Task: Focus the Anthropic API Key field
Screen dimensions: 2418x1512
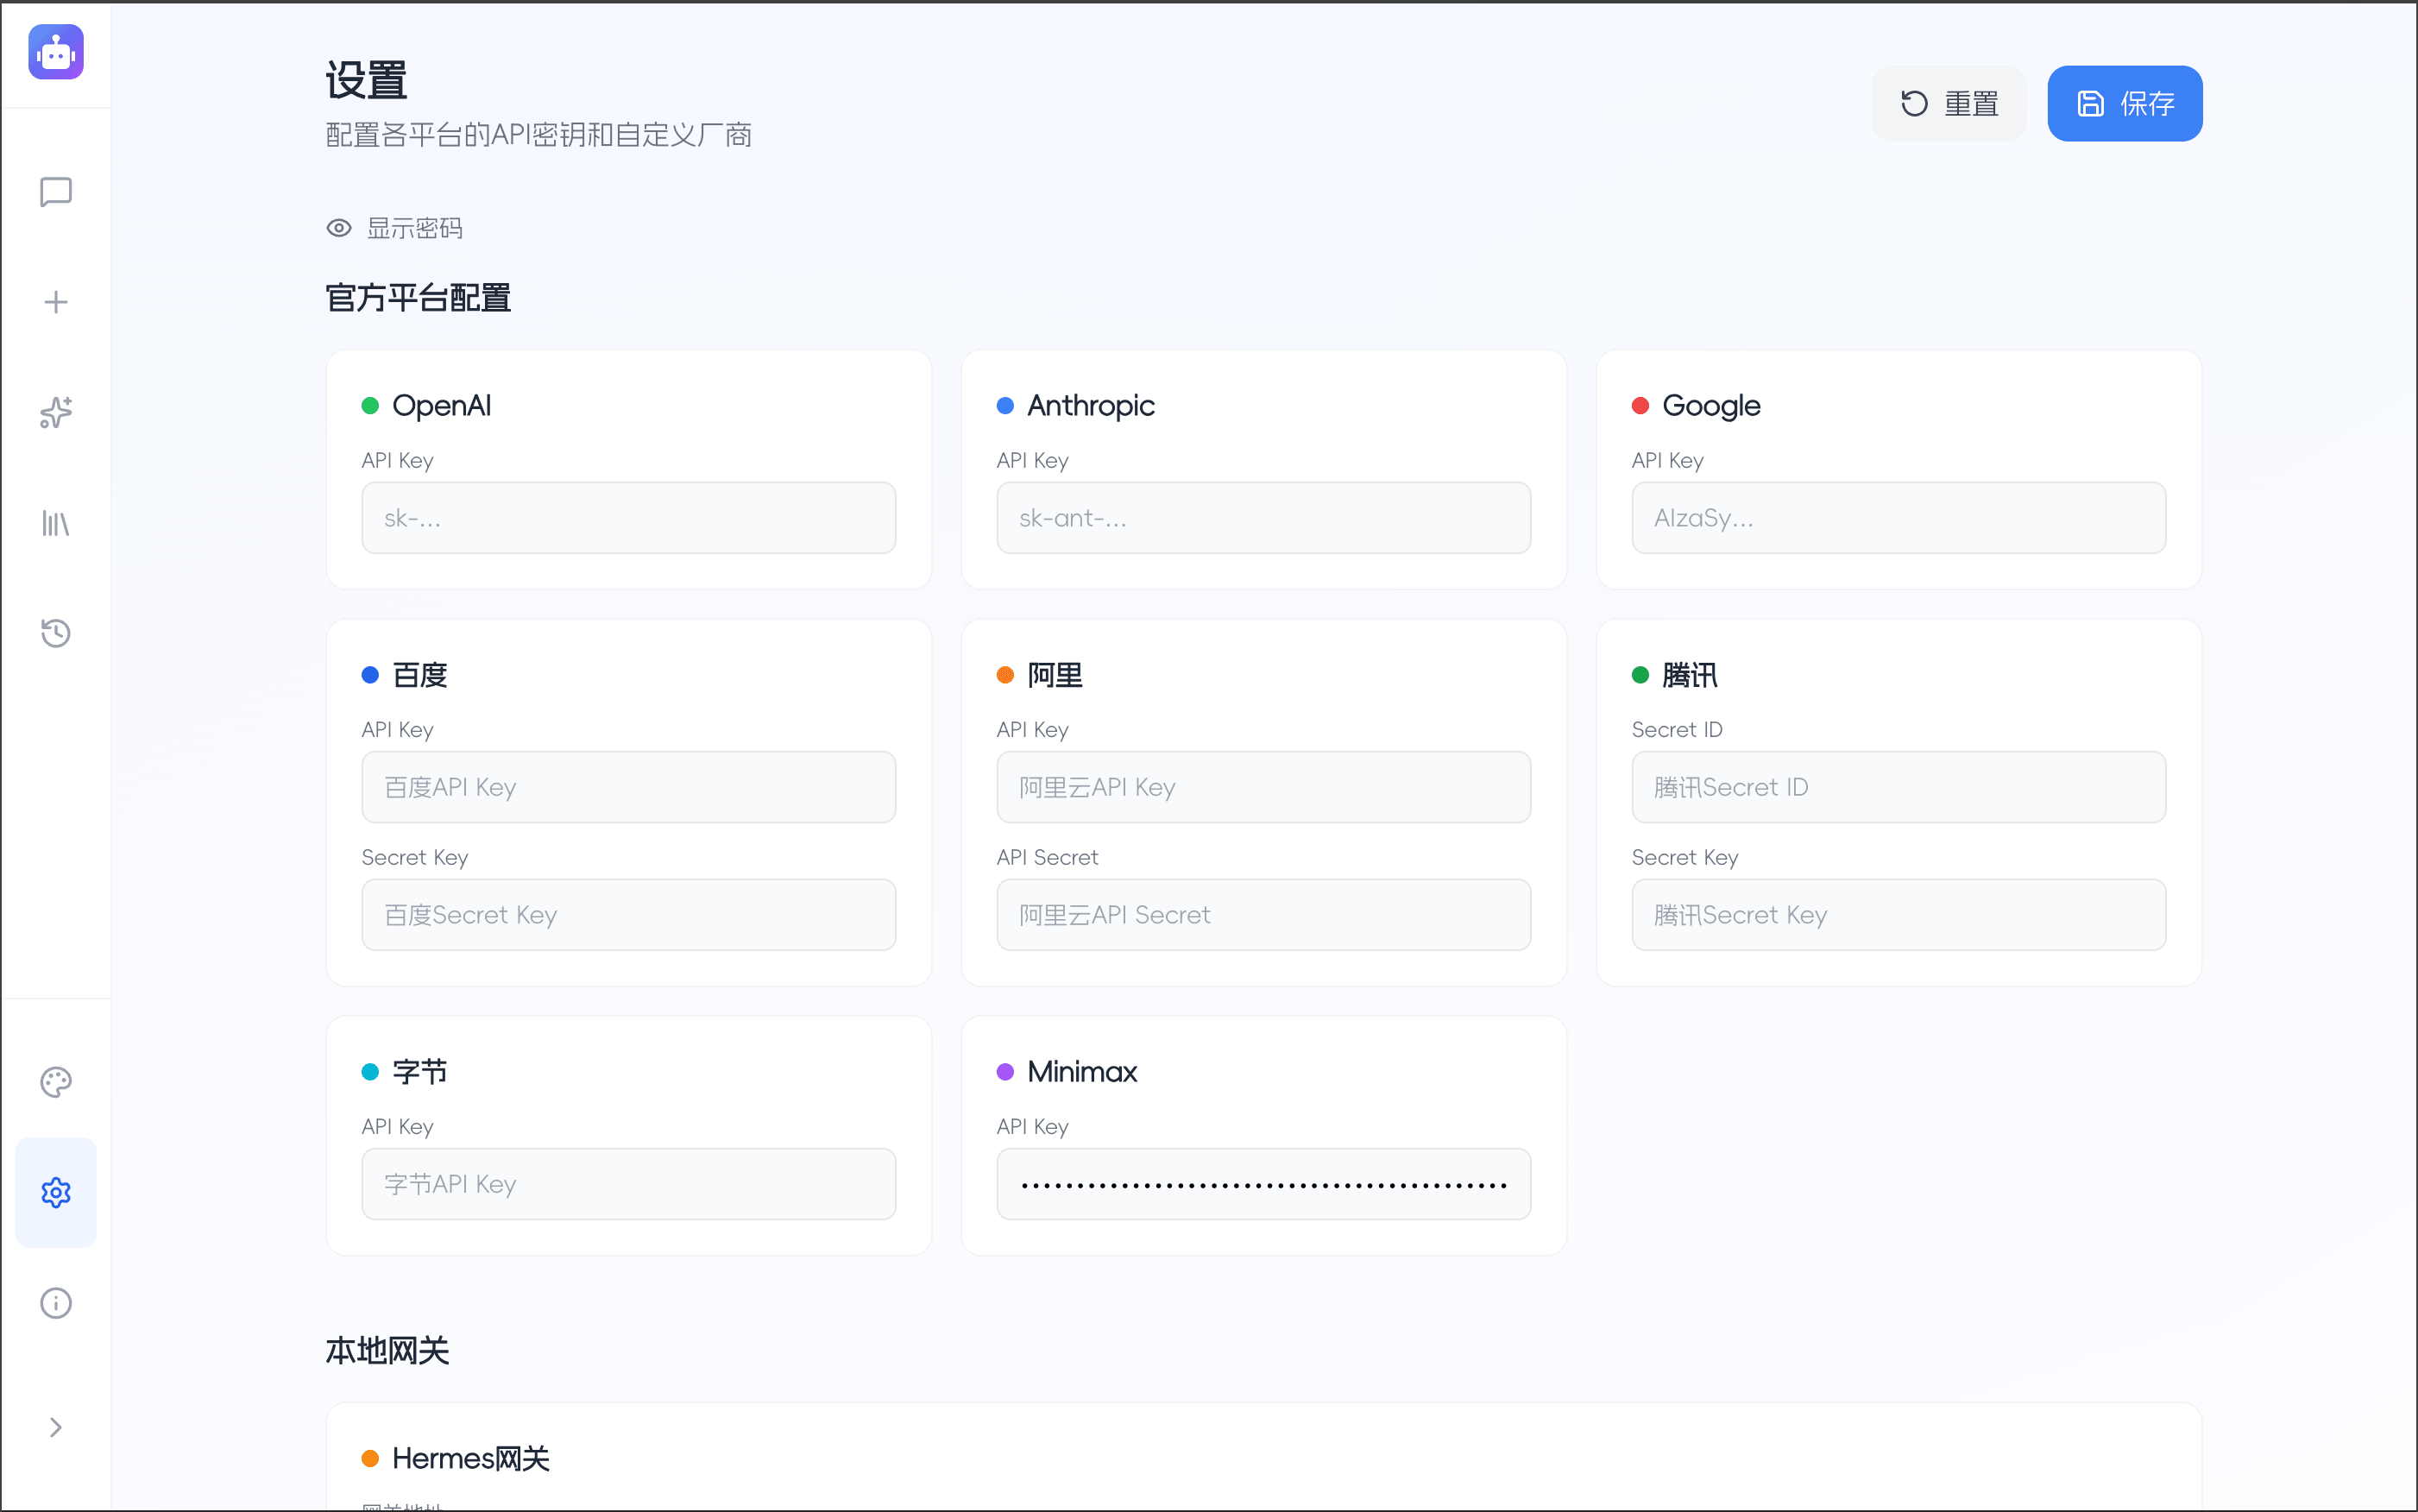Action: pos(1264,518)
